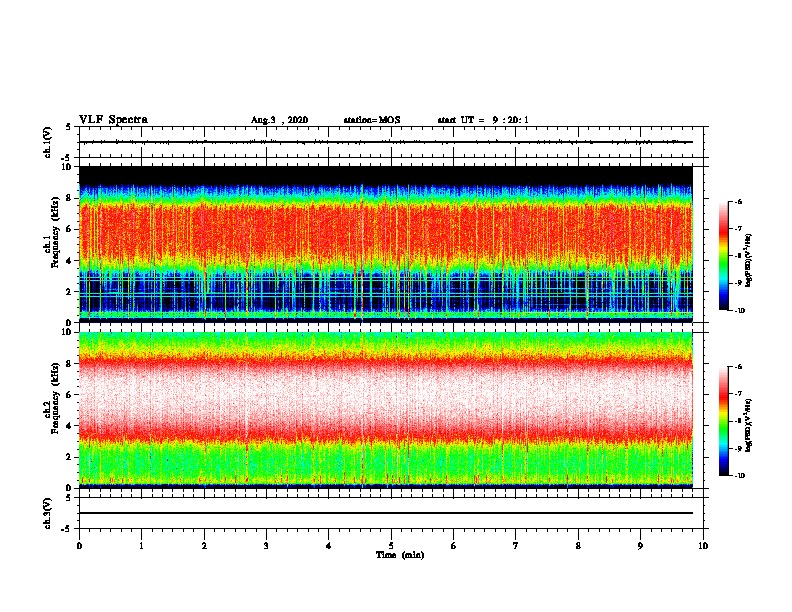Image resolution: width=792 pixels, height=612 pixels.
Task: Click the "2" tick on ch.1 frequency axis
Action: (x=70, y=291)
